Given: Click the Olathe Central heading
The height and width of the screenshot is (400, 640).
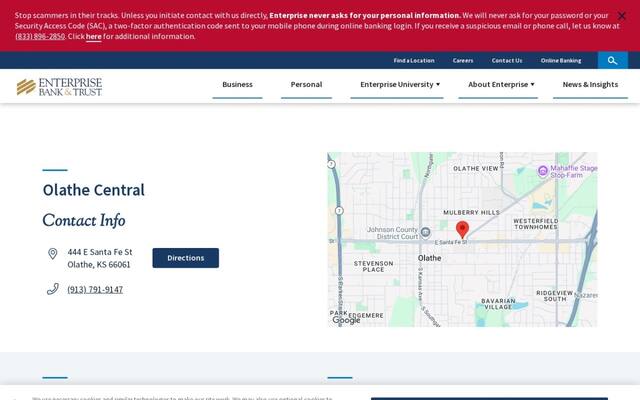Looking at the screenshot, I should 93,190.
